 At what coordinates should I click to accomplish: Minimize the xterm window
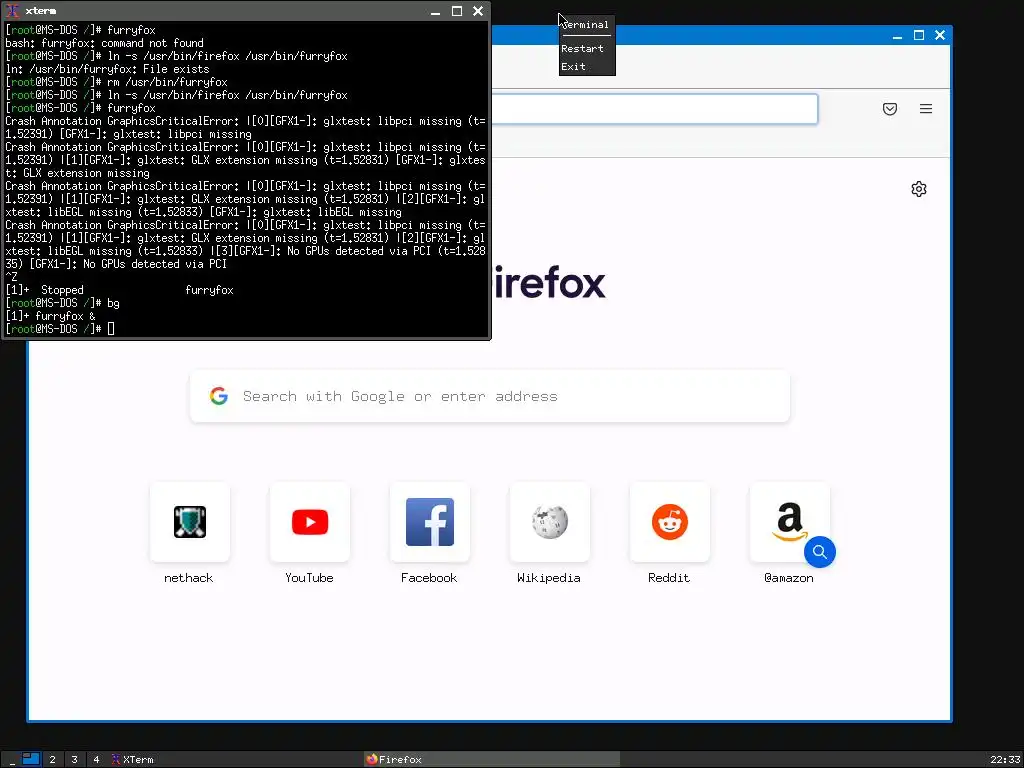pyautogui.click(x=436, y=11)
